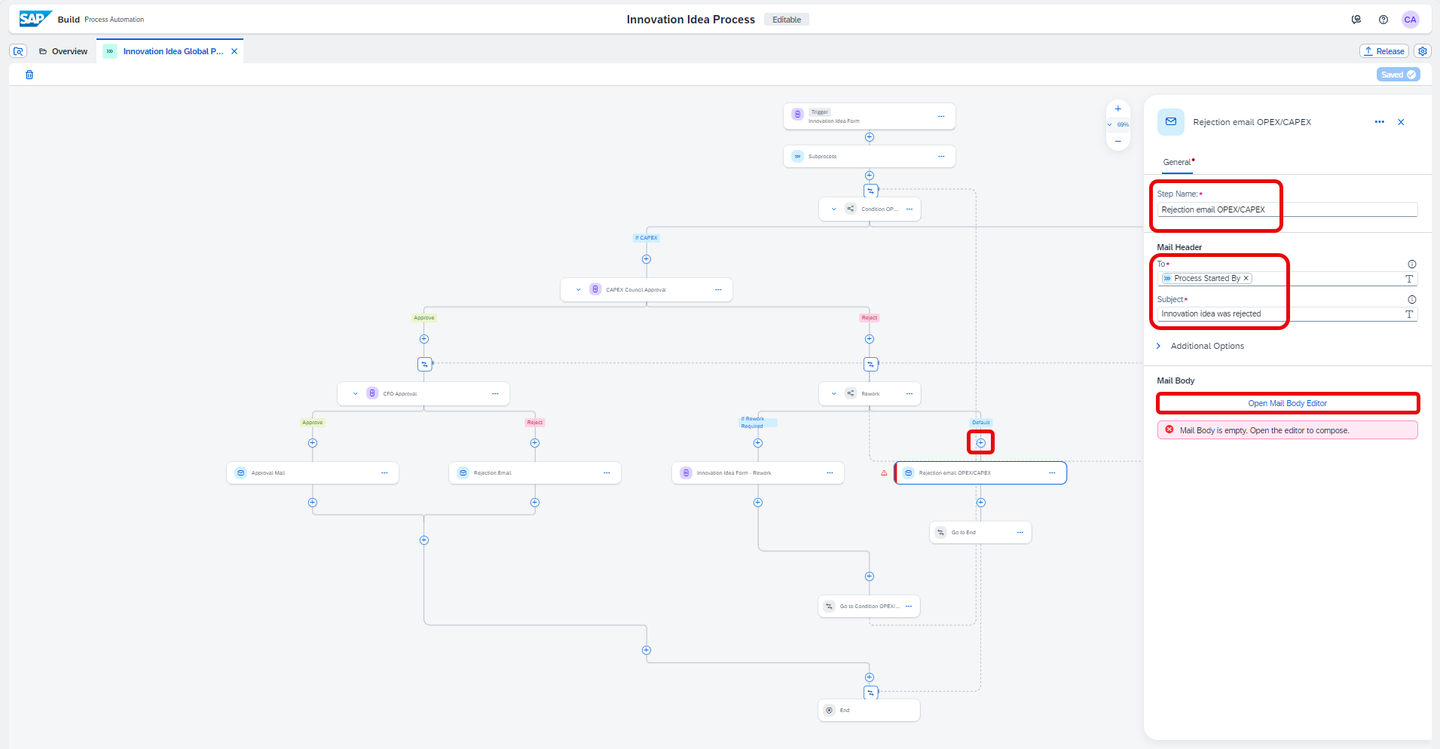This screenshot has width=1440, height=749.
Task: Click the Innovation Idea Process title
Action: pos(691,19)
